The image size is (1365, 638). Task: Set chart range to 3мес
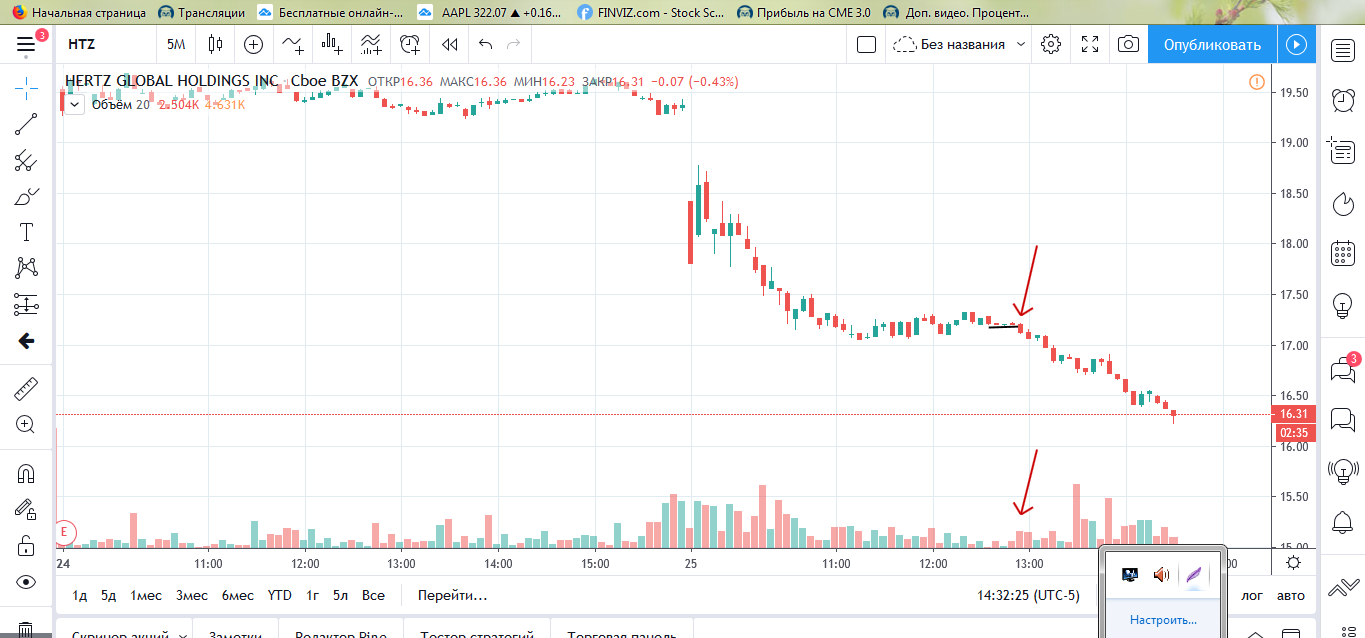pyautogui.click(x=191, y=595)
